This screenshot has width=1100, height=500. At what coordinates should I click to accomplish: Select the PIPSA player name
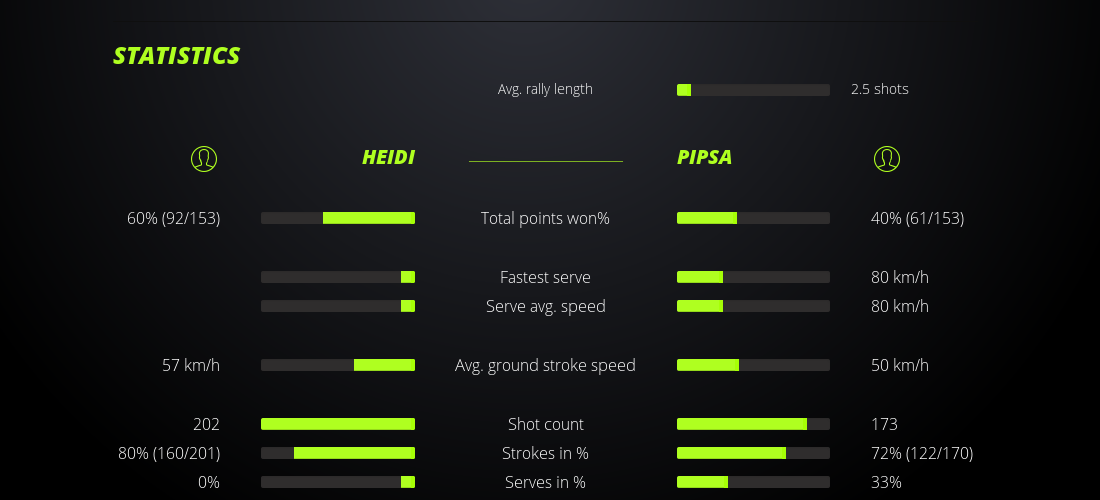pyautogui.click(x=704, y=158)
